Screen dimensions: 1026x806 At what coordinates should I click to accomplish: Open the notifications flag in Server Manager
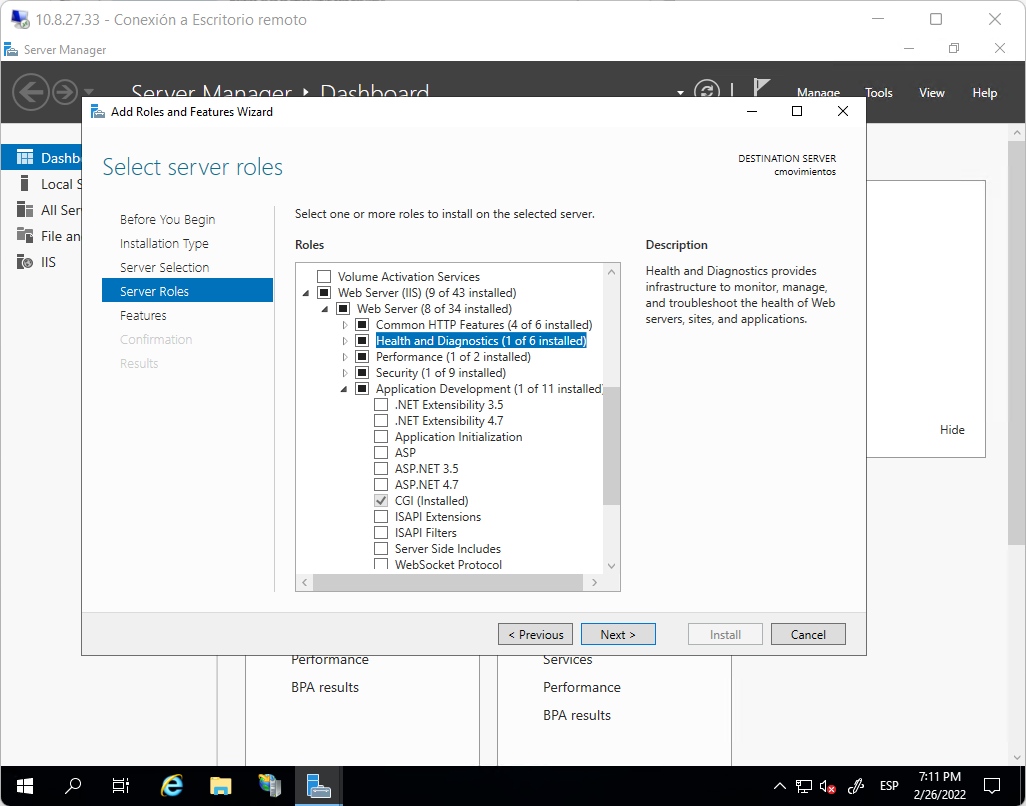click(761, 86)
